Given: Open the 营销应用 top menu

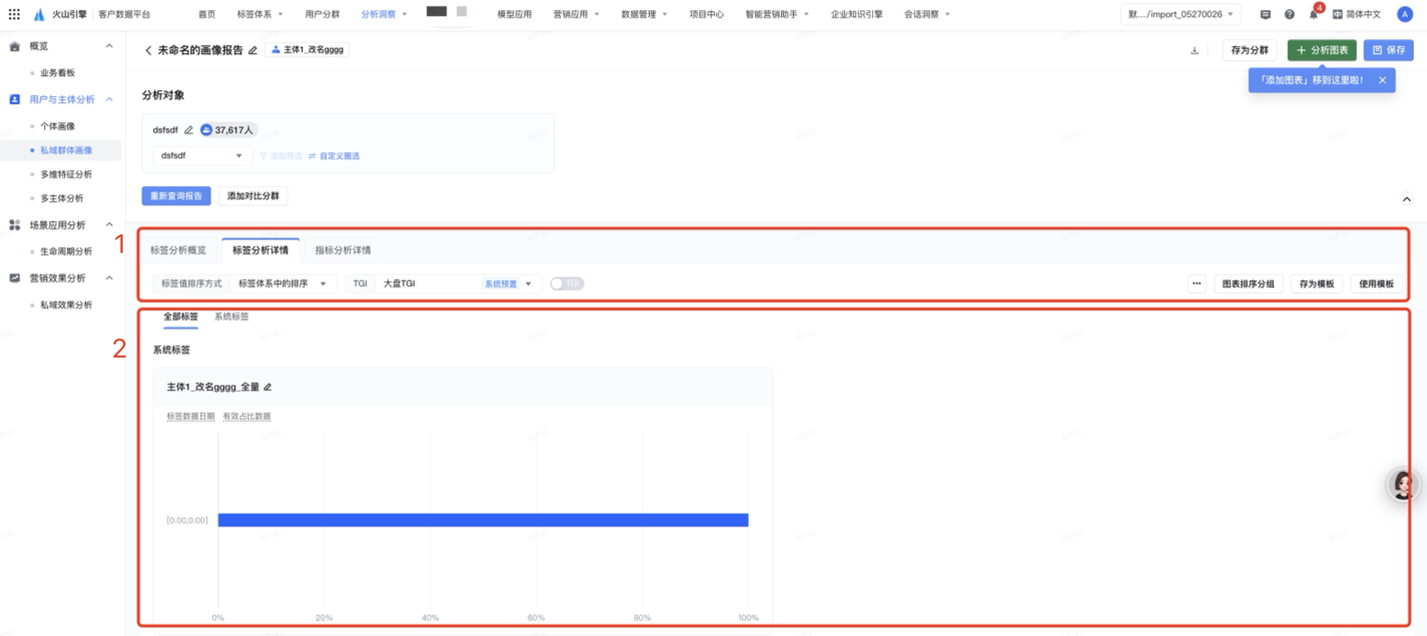Looking at the screenshot, I should click(576, 14).
